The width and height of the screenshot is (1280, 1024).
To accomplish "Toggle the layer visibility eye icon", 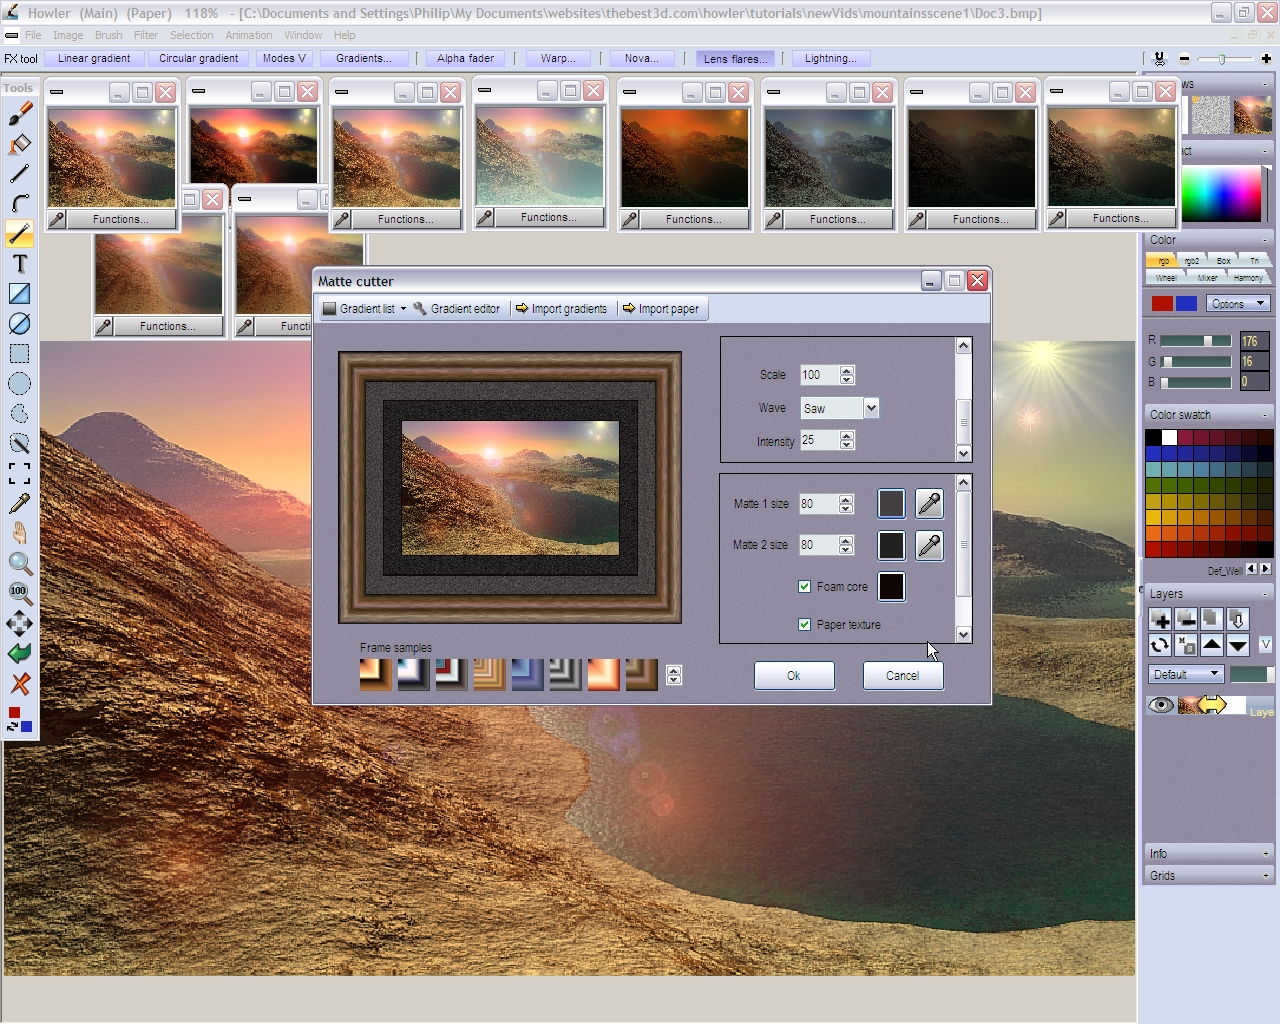I will coord(1160,705).
